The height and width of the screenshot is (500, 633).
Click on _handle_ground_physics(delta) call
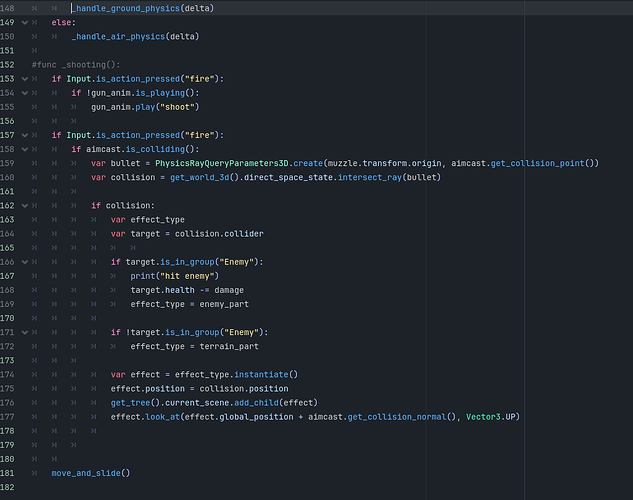tap(143, 8)
